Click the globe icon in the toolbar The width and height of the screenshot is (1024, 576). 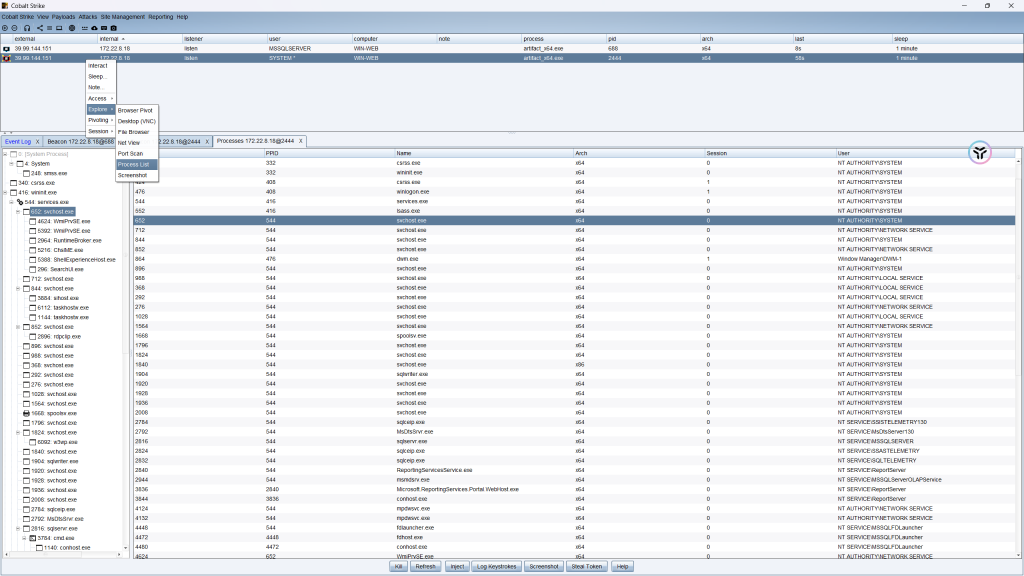(x=72, y=28)
